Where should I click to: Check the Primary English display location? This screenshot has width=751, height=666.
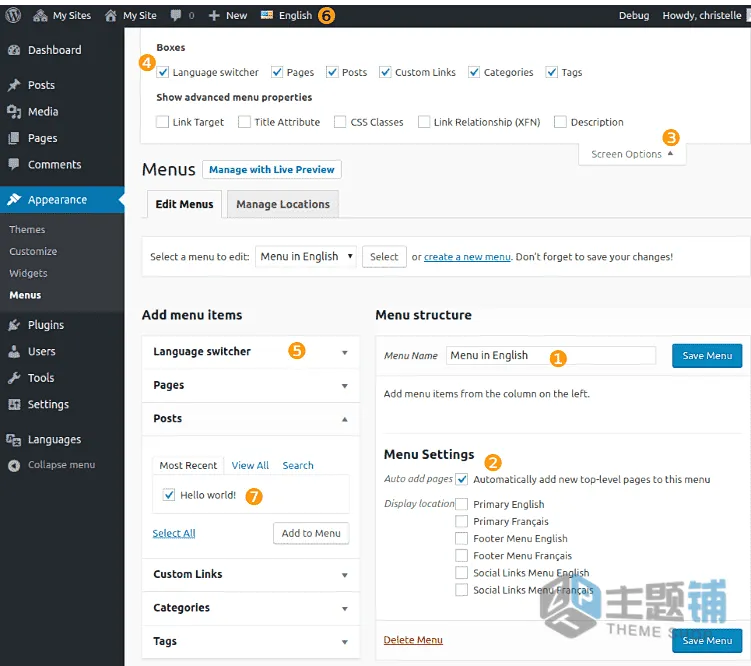point(462,504)
